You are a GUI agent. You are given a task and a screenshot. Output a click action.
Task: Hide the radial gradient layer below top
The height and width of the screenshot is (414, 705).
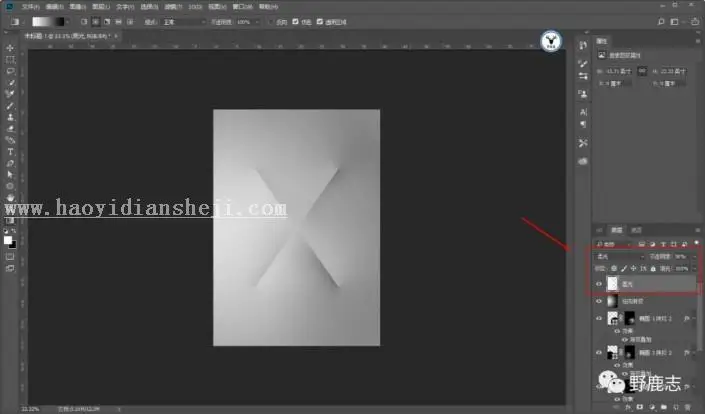point(599,301)
